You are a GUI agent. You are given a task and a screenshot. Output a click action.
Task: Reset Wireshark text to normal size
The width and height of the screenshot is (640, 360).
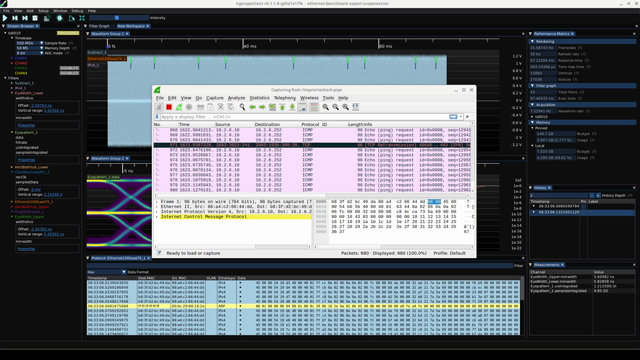(346, 107)
